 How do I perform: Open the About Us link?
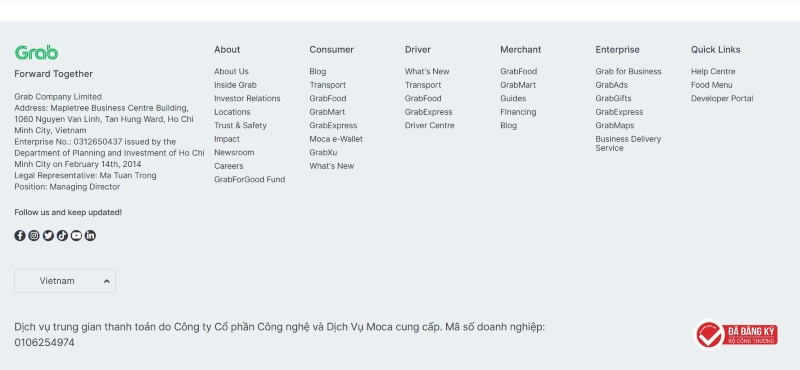pyautogui.click(x=231, y=71)
